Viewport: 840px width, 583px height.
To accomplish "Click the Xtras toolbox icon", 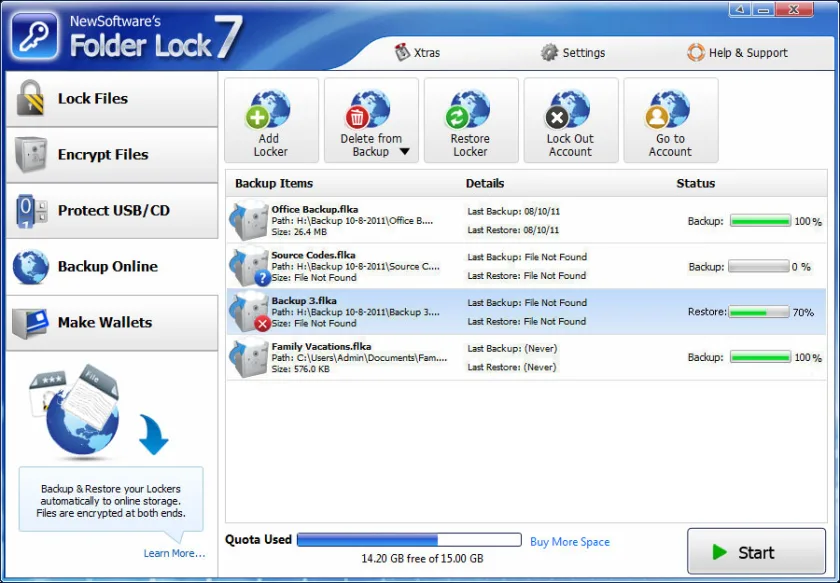I will [402, 52].
